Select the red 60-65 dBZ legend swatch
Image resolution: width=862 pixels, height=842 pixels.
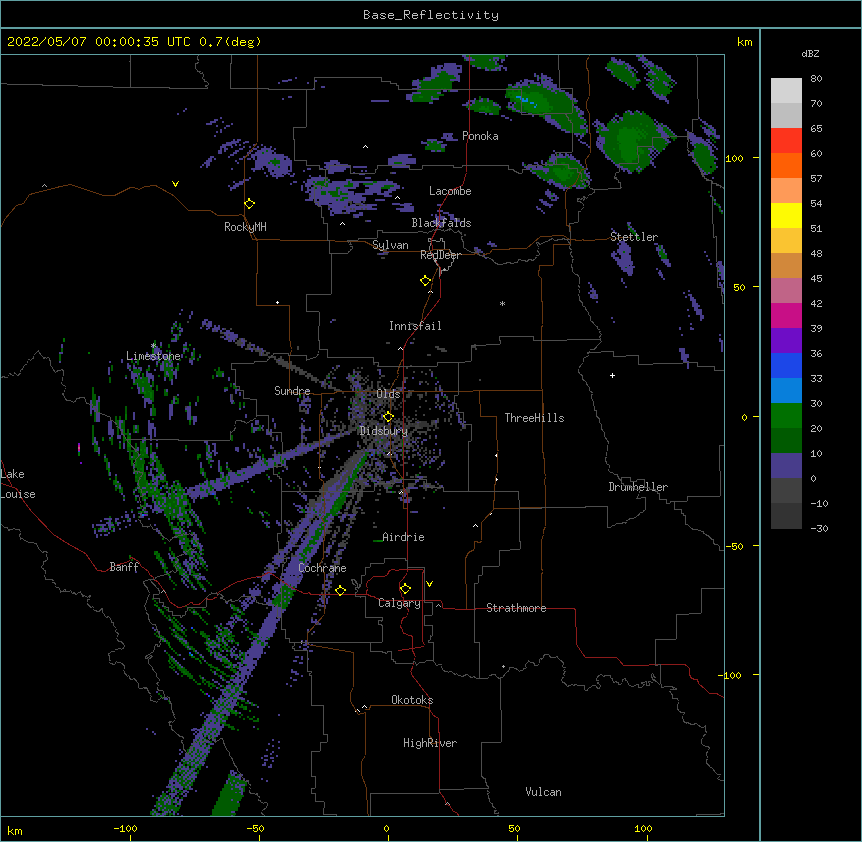click(x=786, y=141)
